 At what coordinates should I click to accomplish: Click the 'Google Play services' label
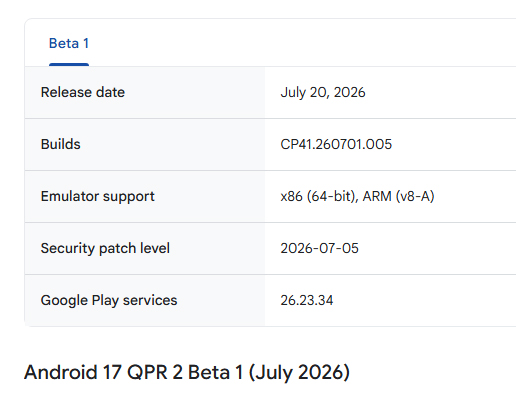[x=109, y=300]
